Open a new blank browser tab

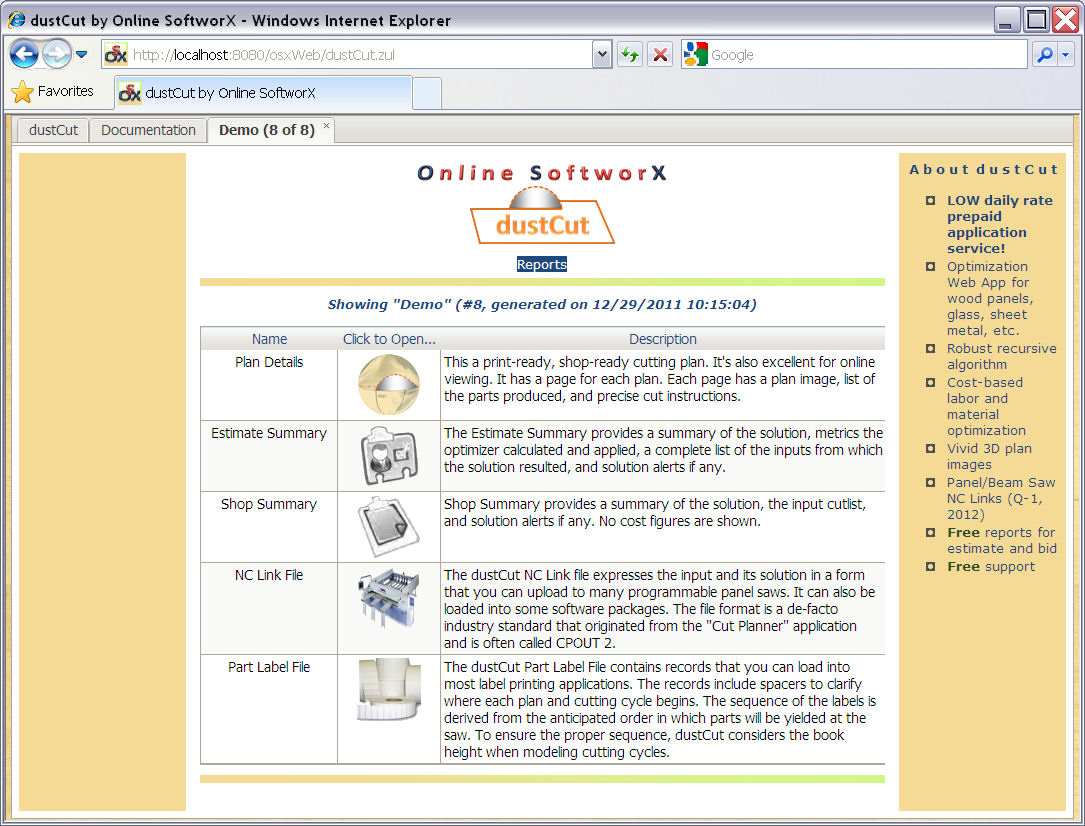427,93
